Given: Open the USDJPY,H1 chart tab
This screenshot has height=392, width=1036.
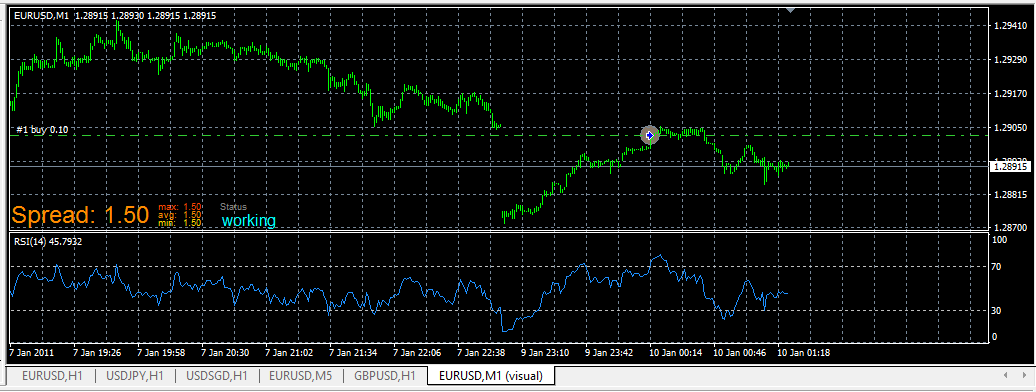Looking at the screenshot, I should (136, 375).
